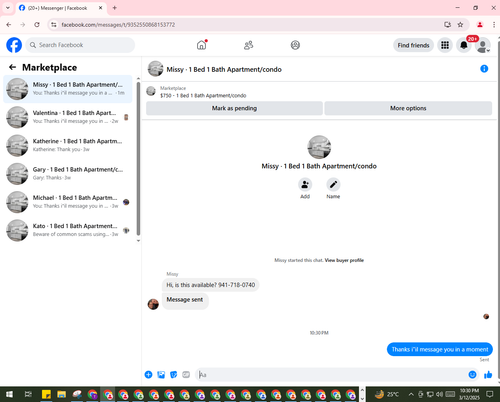Click the address bar URL
500x402 pixels.
118,25
